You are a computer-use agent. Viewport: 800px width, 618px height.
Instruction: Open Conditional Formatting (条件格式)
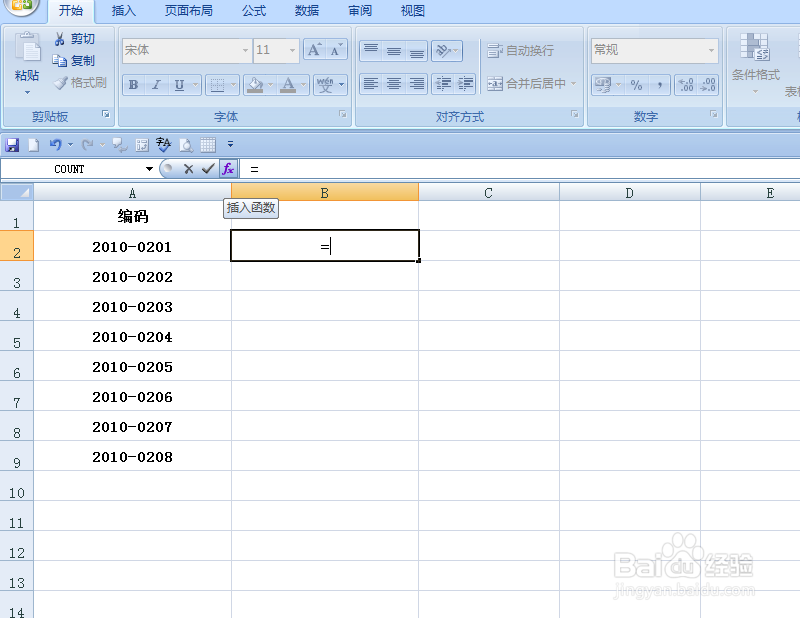(755, 63)
